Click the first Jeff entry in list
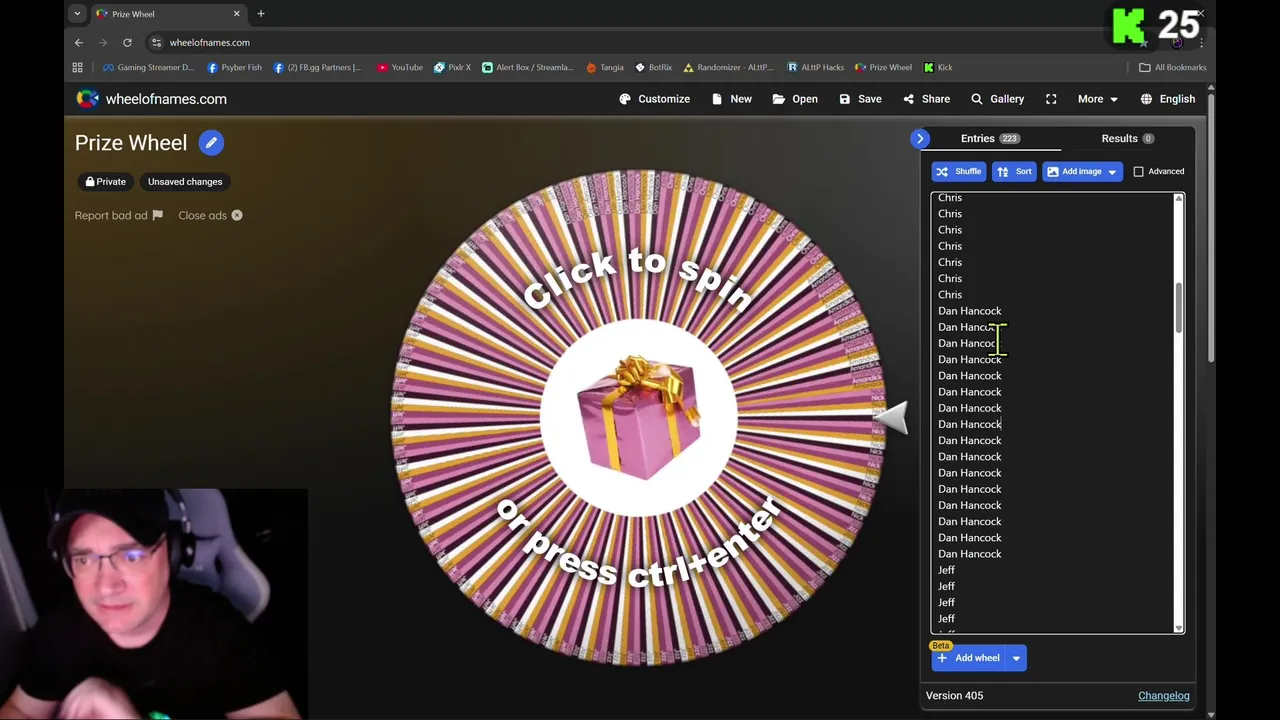The height and width of the screenshot is (720, 1280). [946, 570]
